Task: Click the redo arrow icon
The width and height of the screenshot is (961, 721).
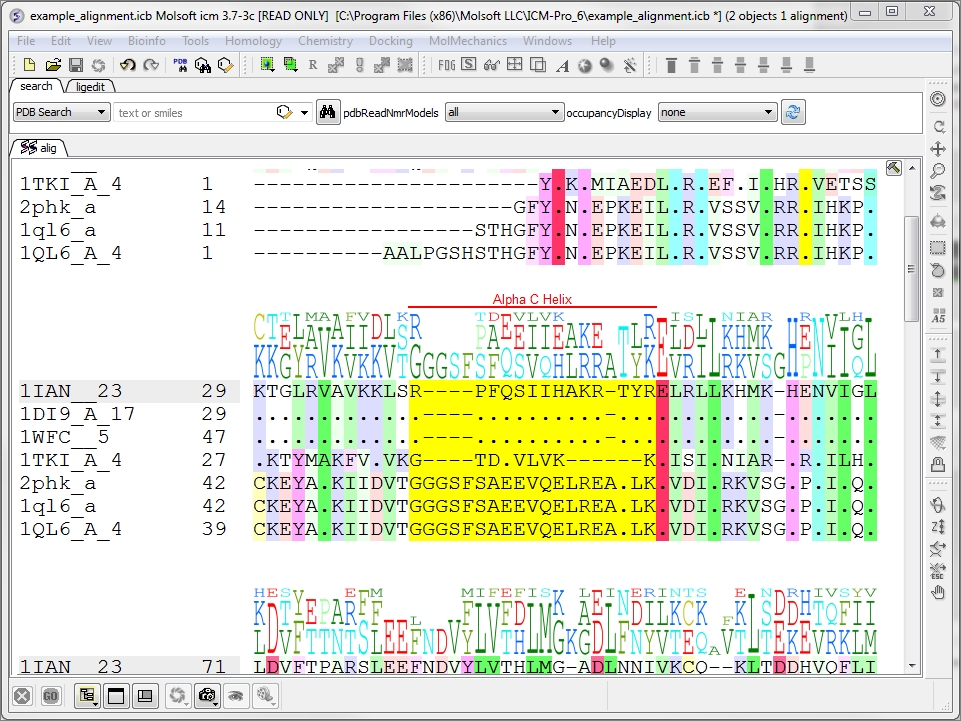Action: click(x=151, y=65)
